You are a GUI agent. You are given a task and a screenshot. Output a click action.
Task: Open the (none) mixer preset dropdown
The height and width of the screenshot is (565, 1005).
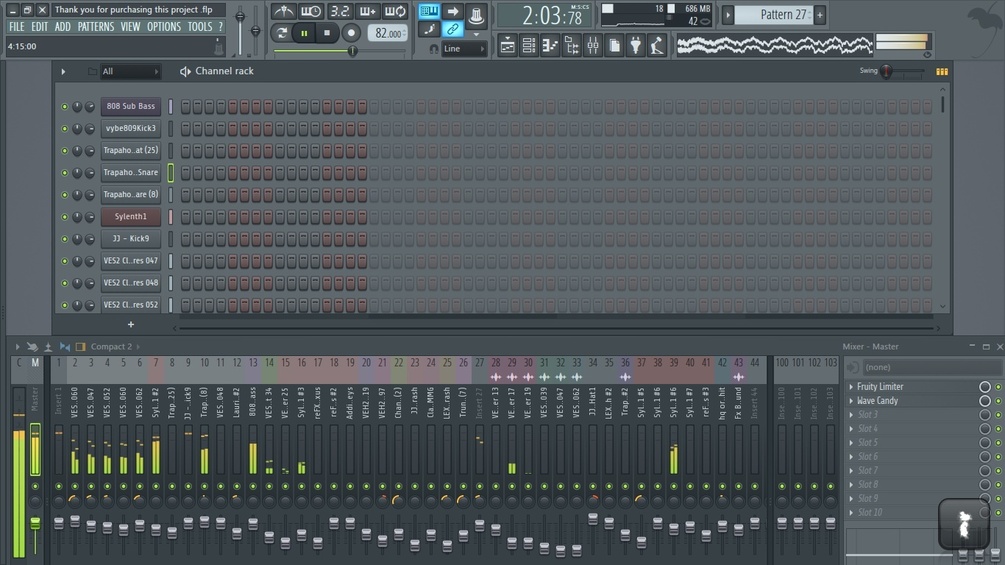point(931,367)
